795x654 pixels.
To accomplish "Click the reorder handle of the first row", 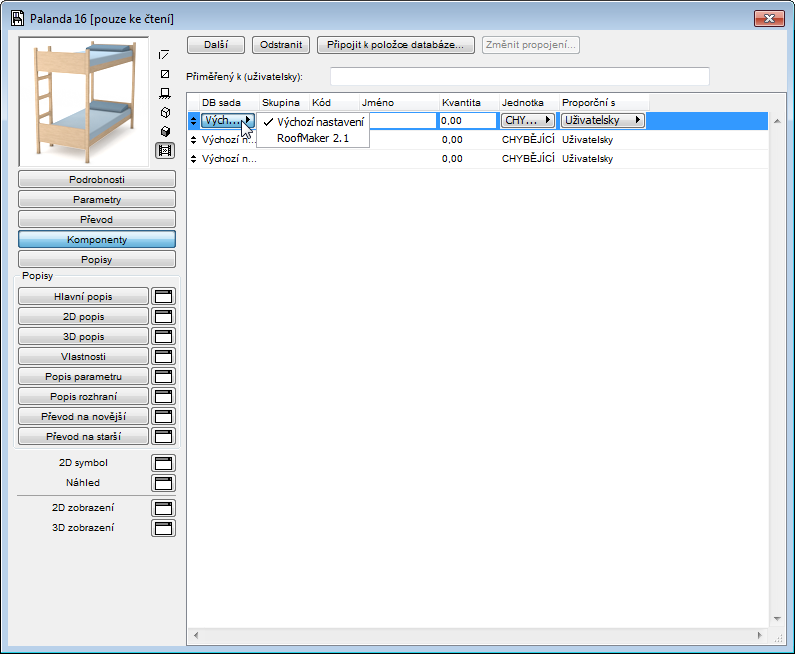I will click(x=193, y=121).
